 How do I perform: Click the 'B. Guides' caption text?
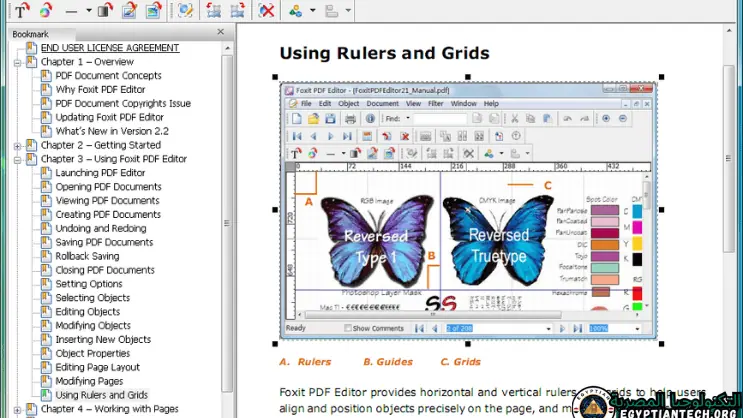tap(388, 362)
